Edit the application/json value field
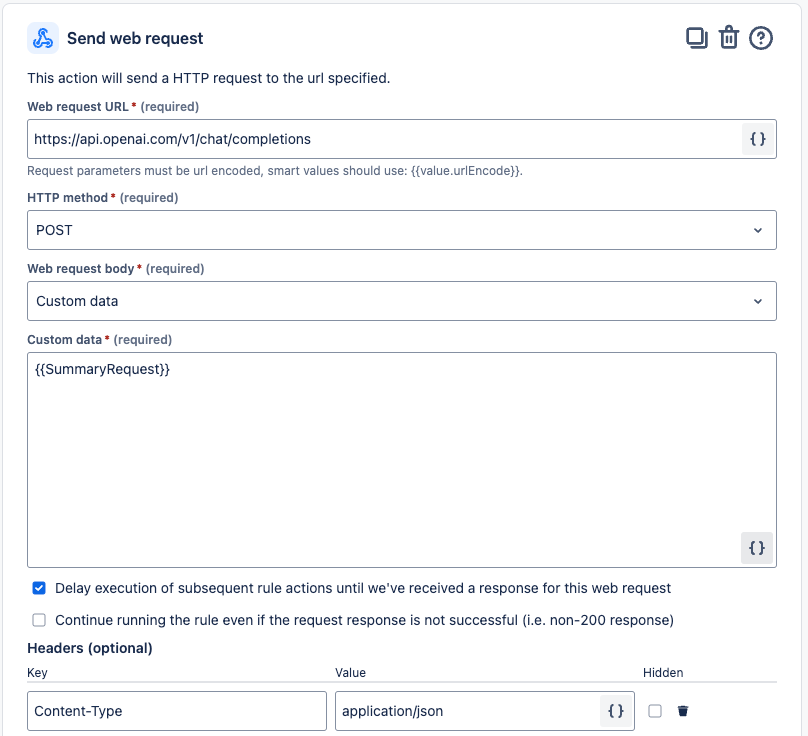 [468, 711]
